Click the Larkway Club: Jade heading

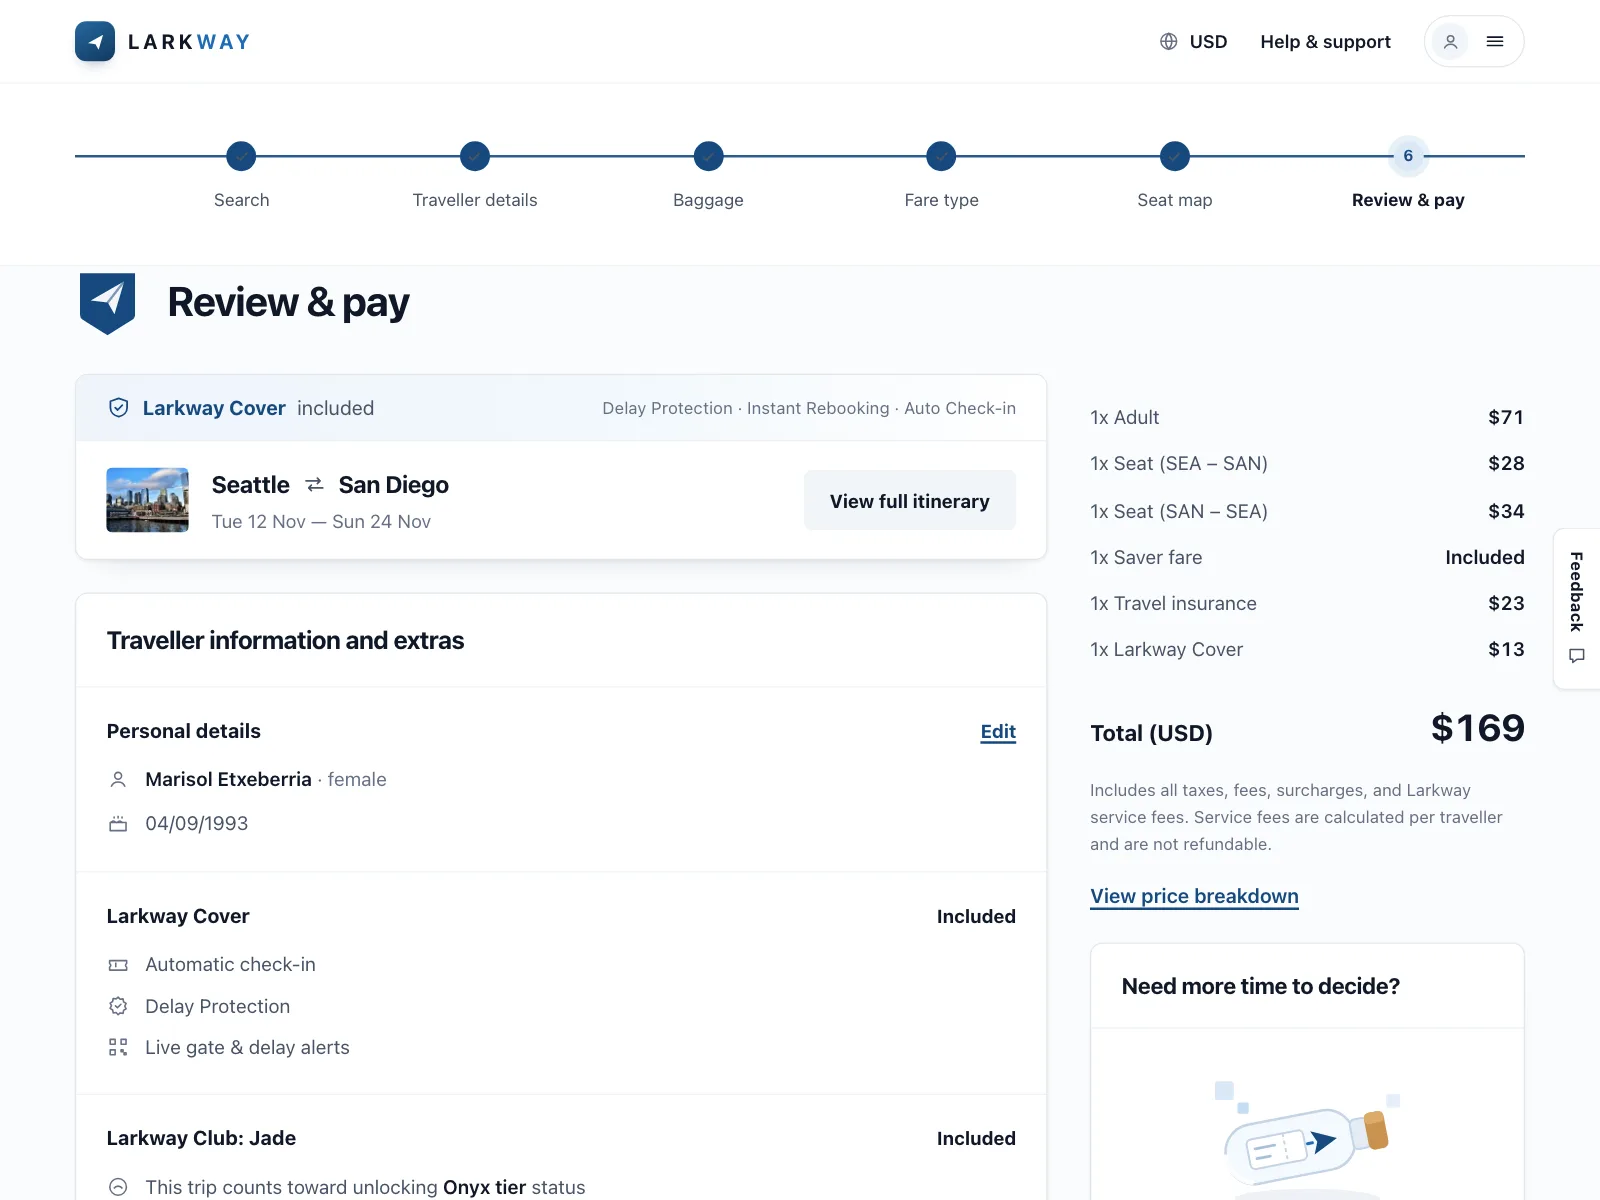[x=201, y=1138]
